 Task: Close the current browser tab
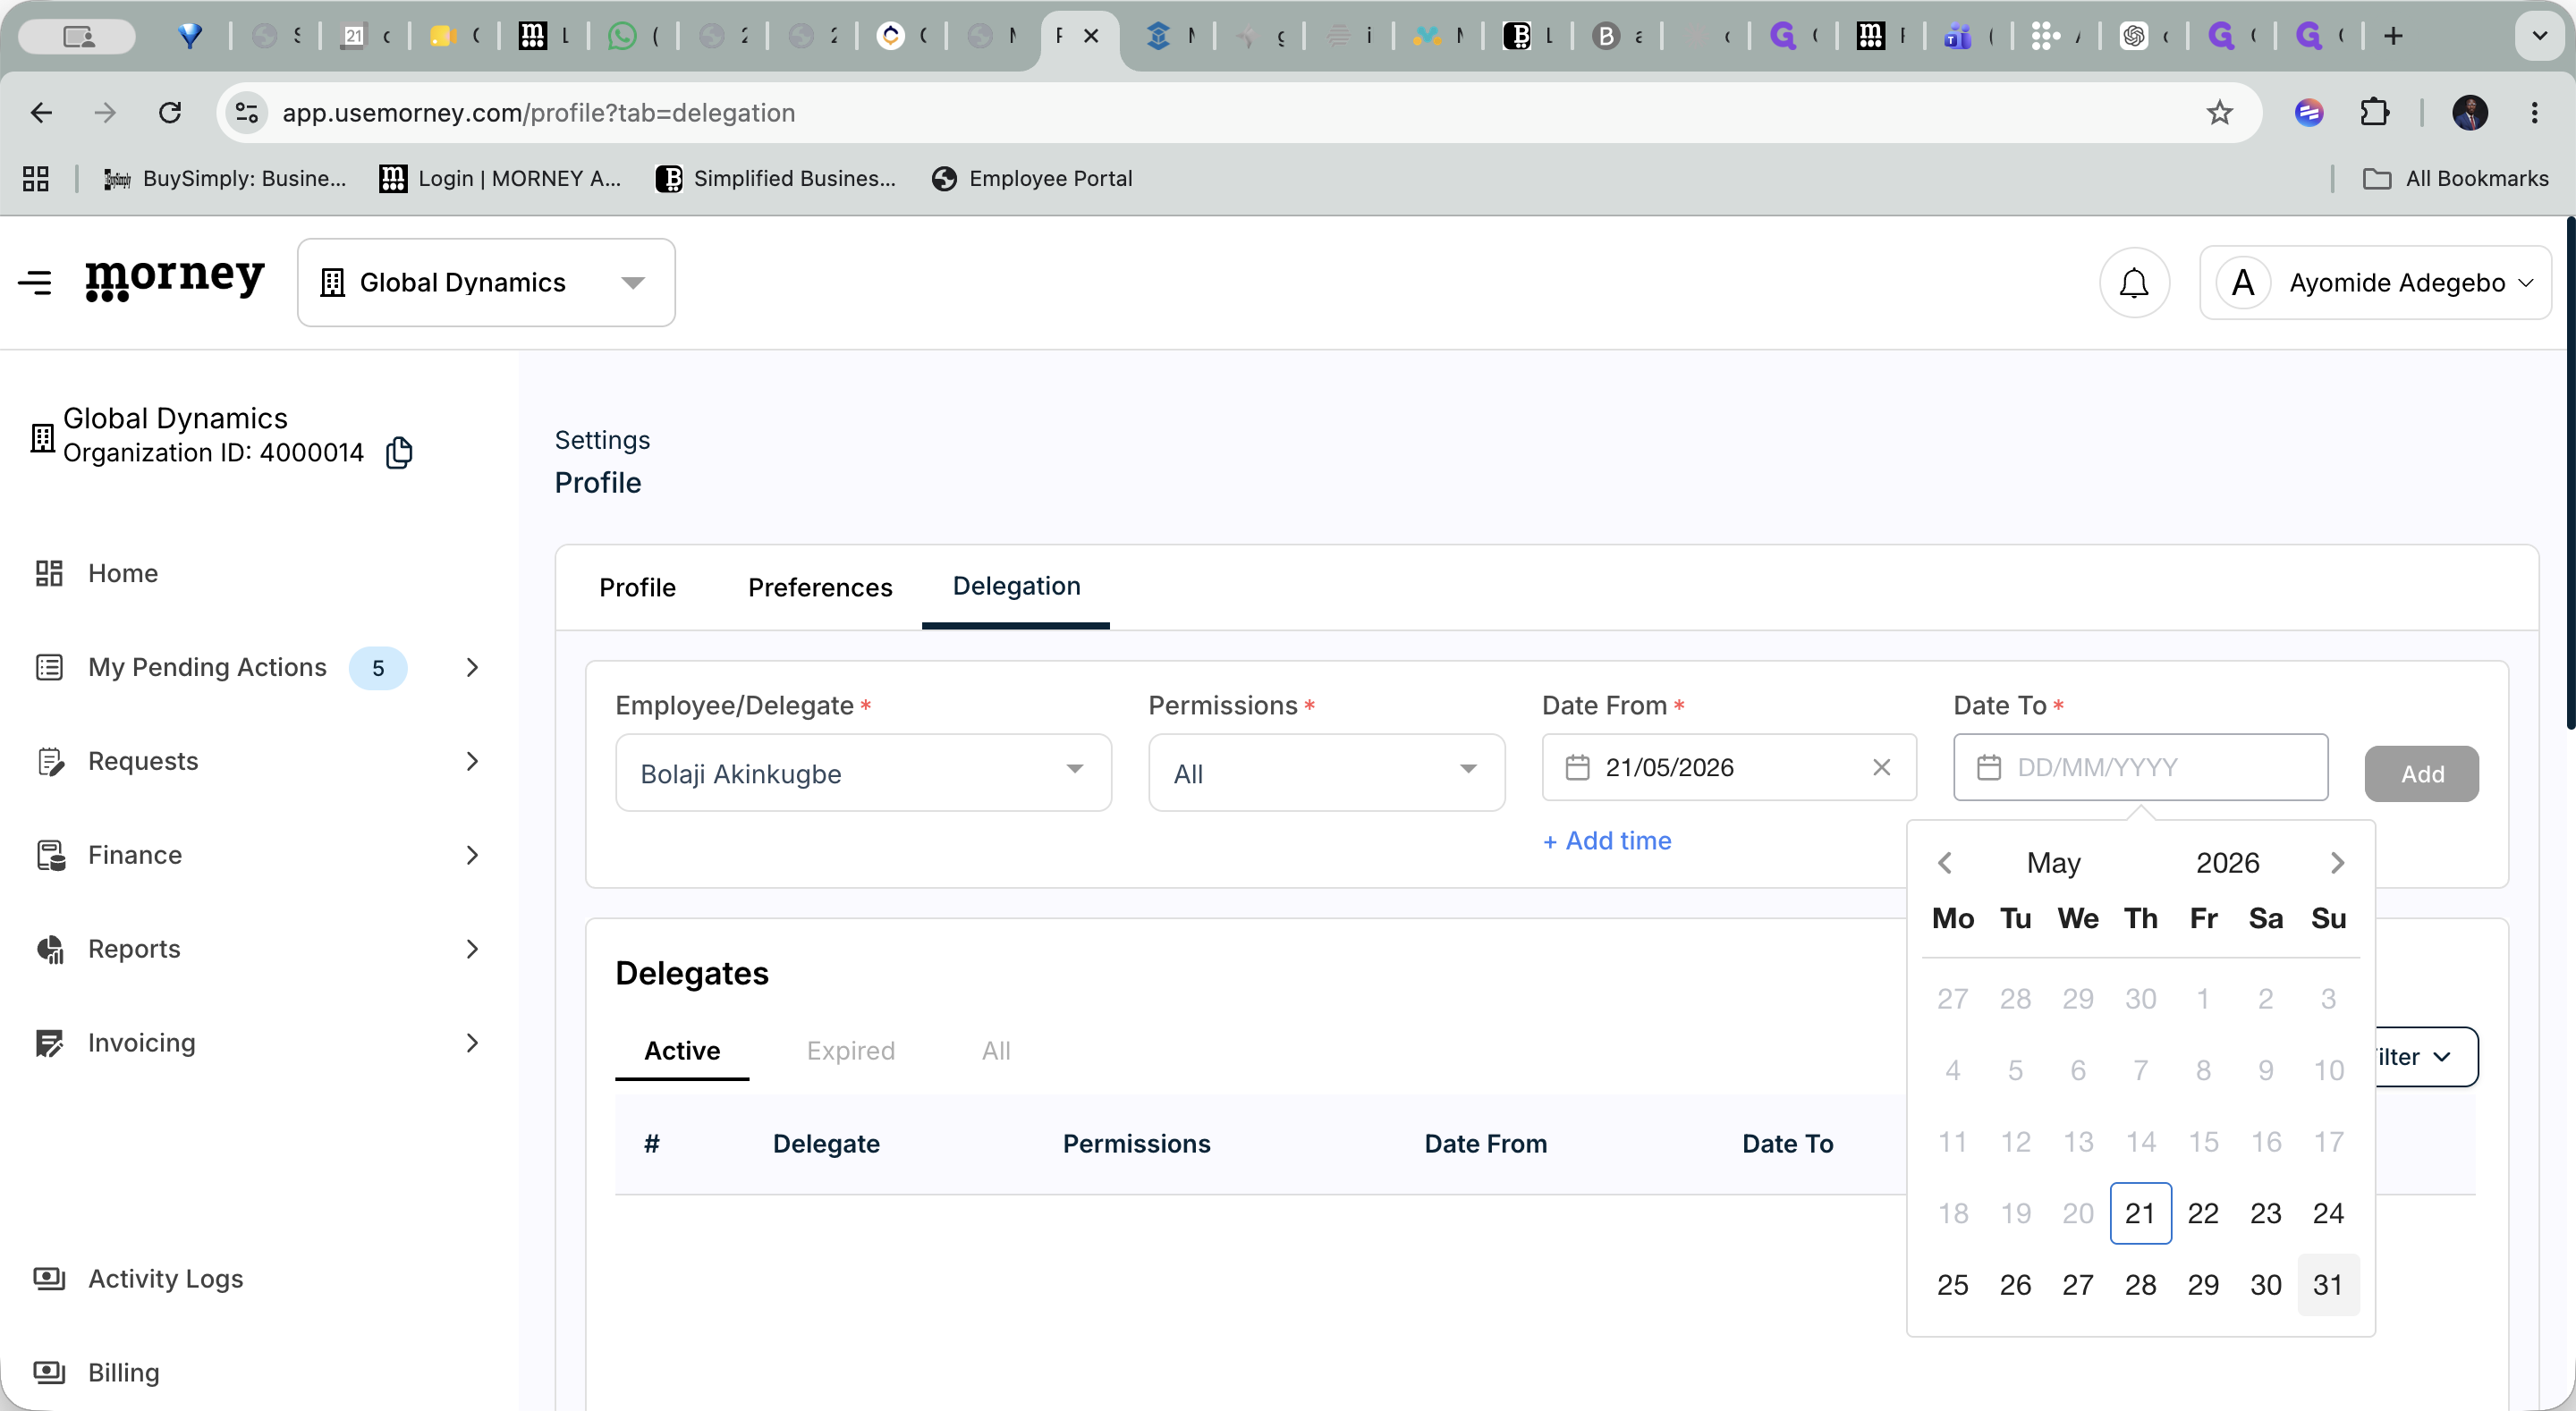coord(1091,36)
